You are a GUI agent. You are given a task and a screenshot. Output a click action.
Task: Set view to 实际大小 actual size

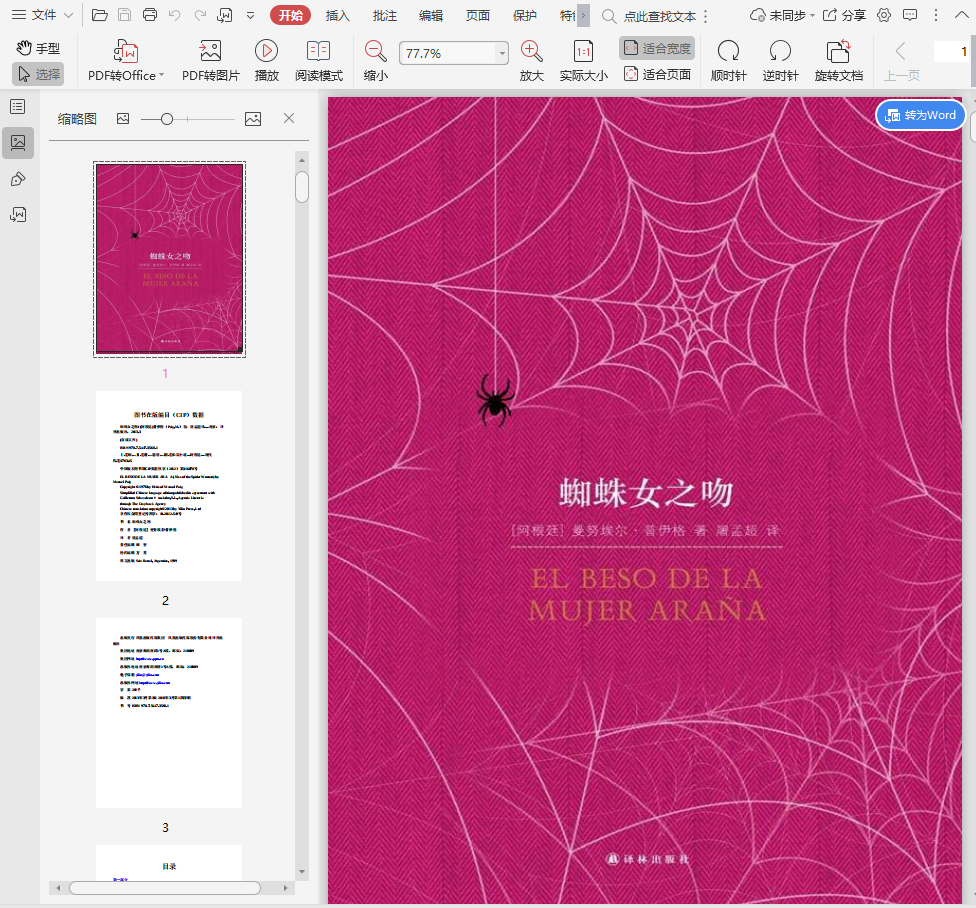(583, 61)
